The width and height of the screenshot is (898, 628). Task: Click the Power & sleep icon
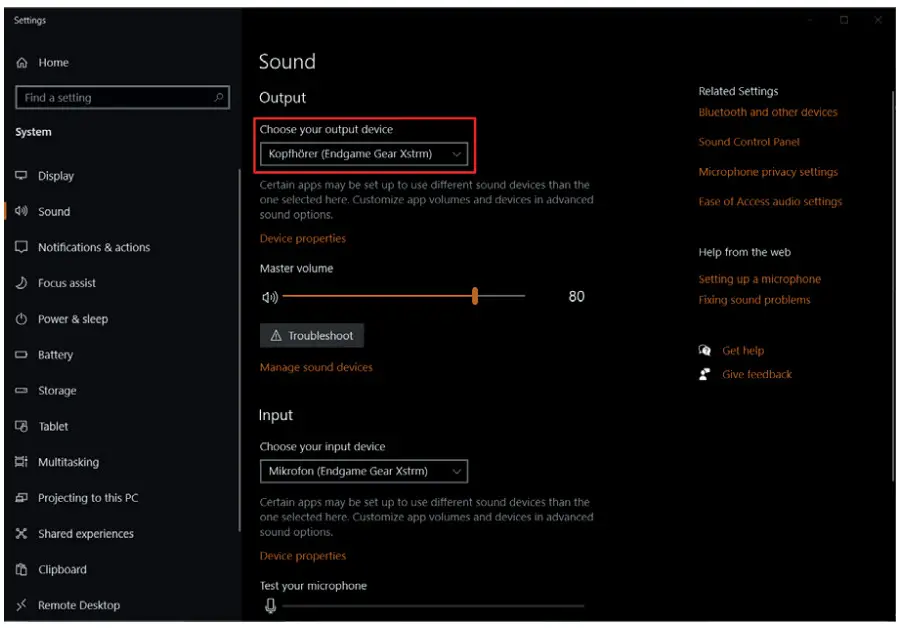click(x=22, y=320)
